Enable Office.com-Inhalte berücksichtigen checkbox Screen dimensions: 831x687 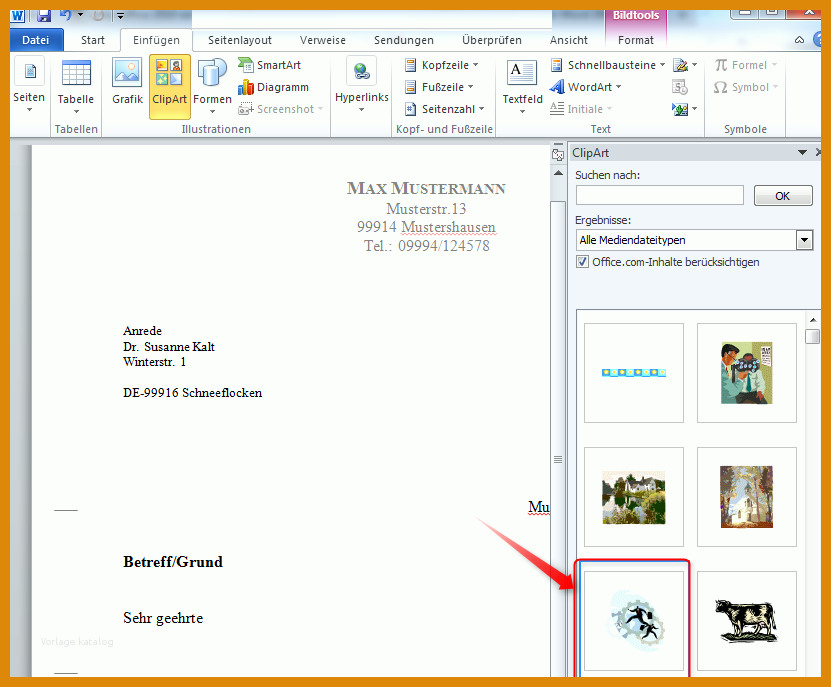[x=582, y=262]
